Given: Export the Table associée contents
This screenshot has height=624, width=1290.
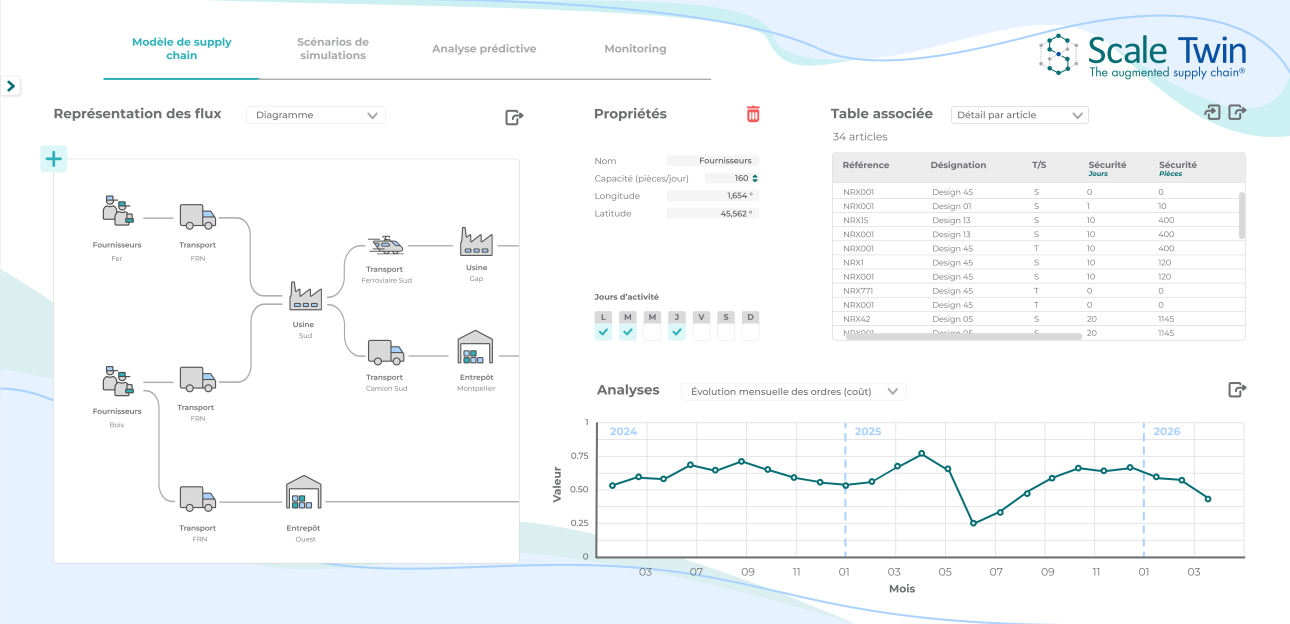Looking at the screenshot, I should point(1236,113).
